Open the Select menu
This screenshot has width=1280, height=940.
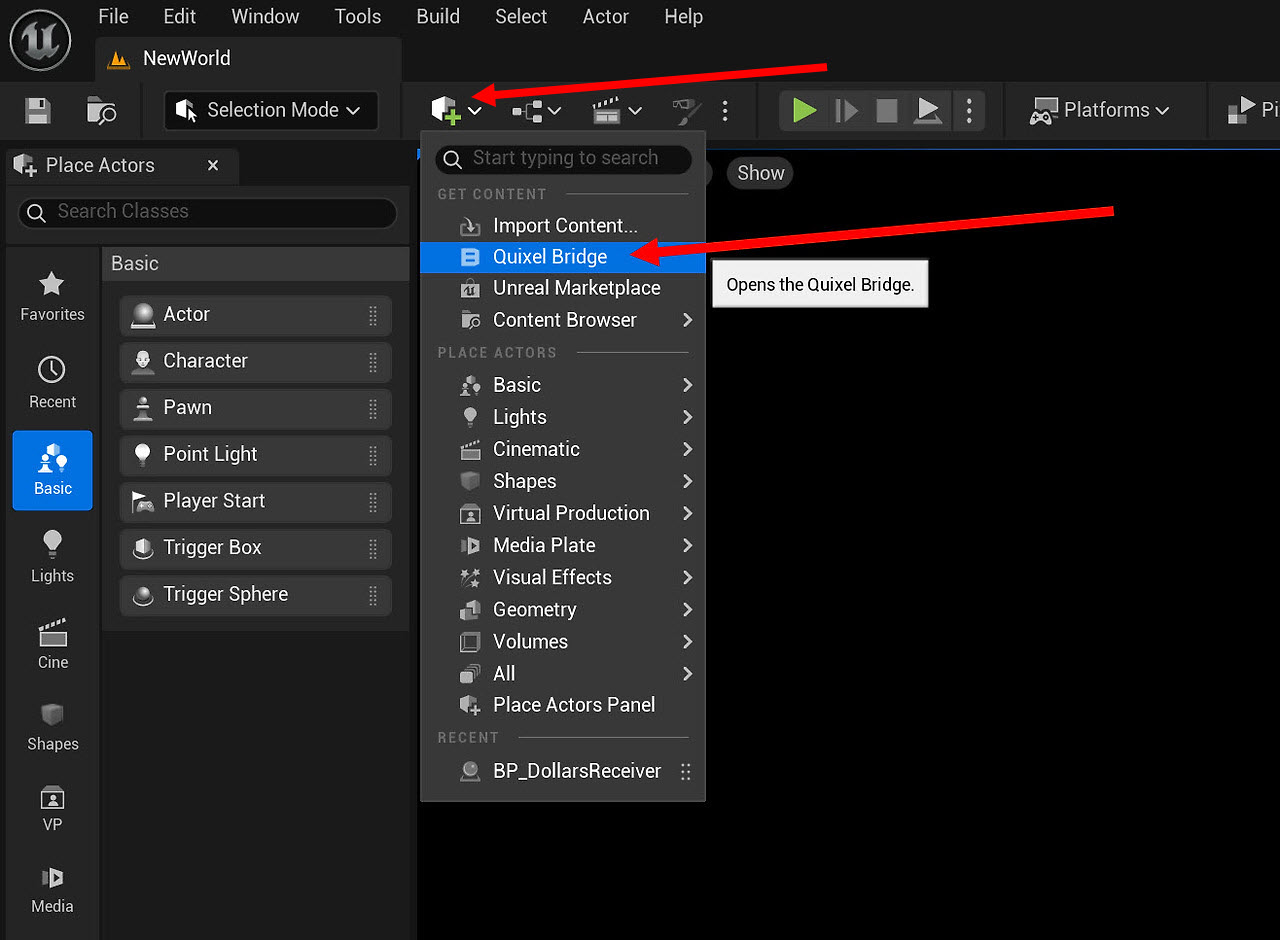tap(521, 17)
